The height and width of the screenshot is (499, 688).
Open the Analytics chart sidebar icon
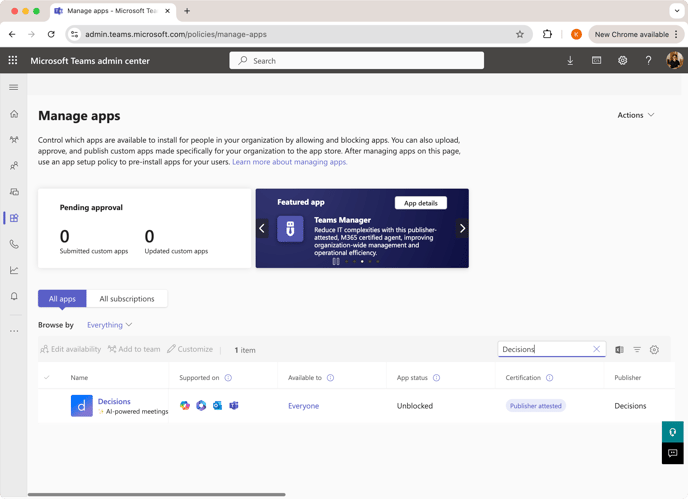click(x=14, y=270)
